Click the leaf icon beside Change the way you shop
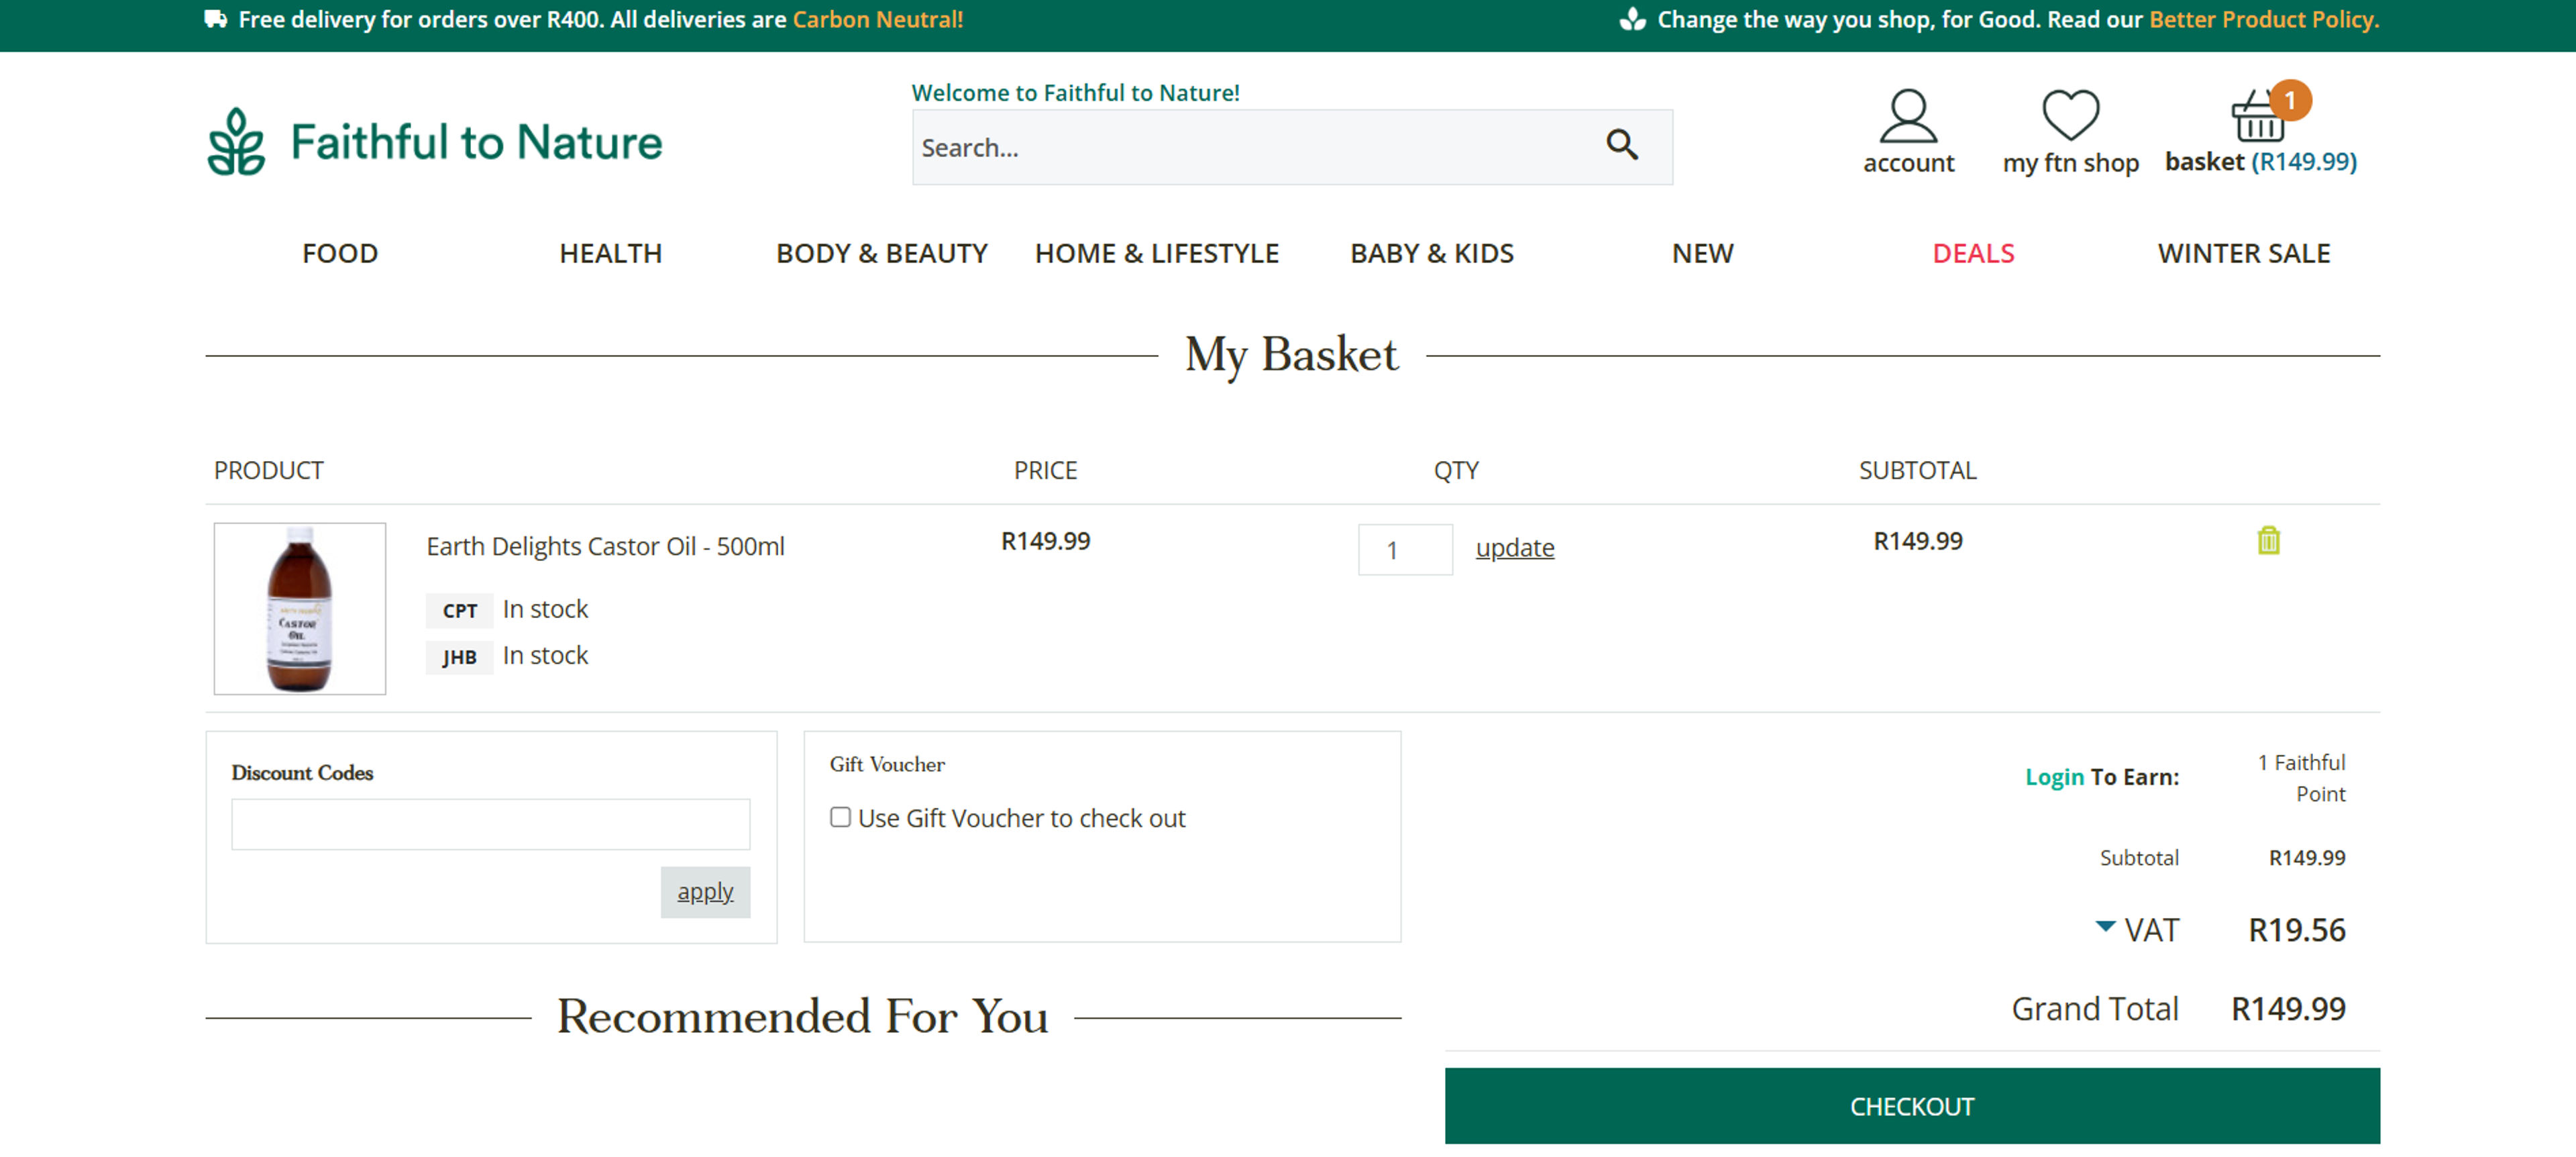This screenshot has height=1157, width=2576. point(1632,19)
